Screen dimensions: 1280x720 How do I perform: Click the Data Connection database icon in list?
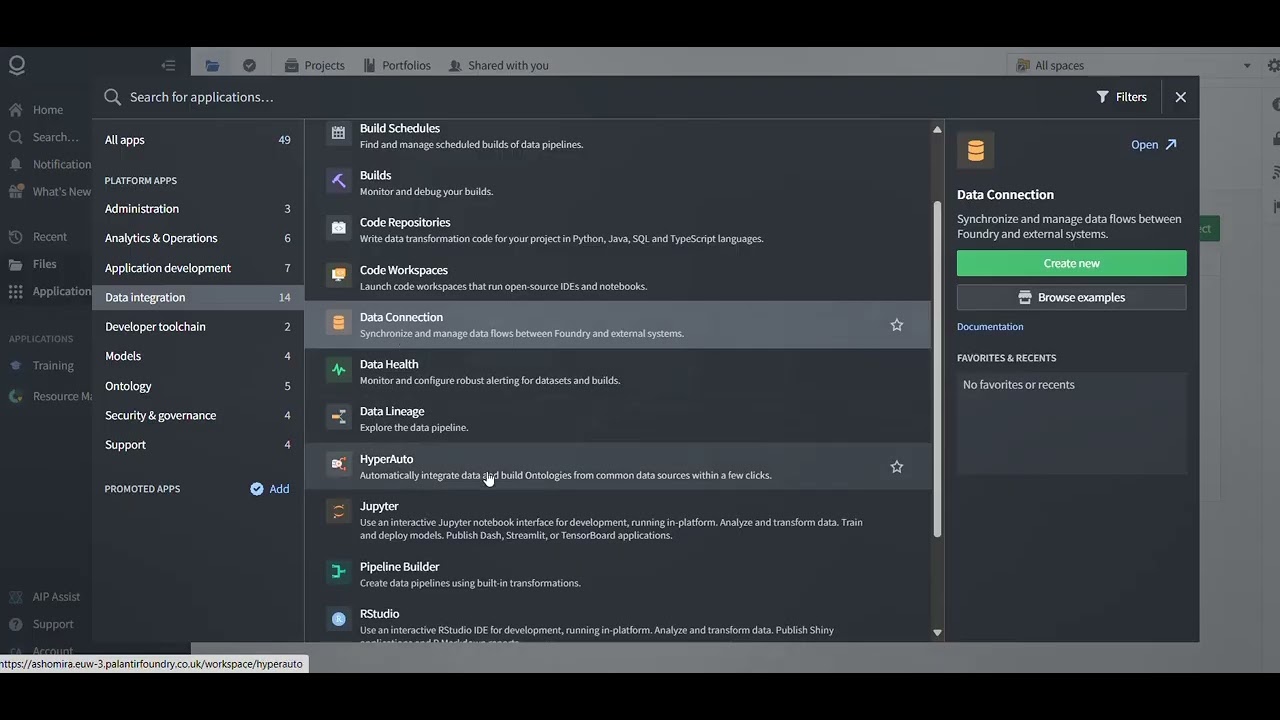pyautogui.click(x=339, y=323)
